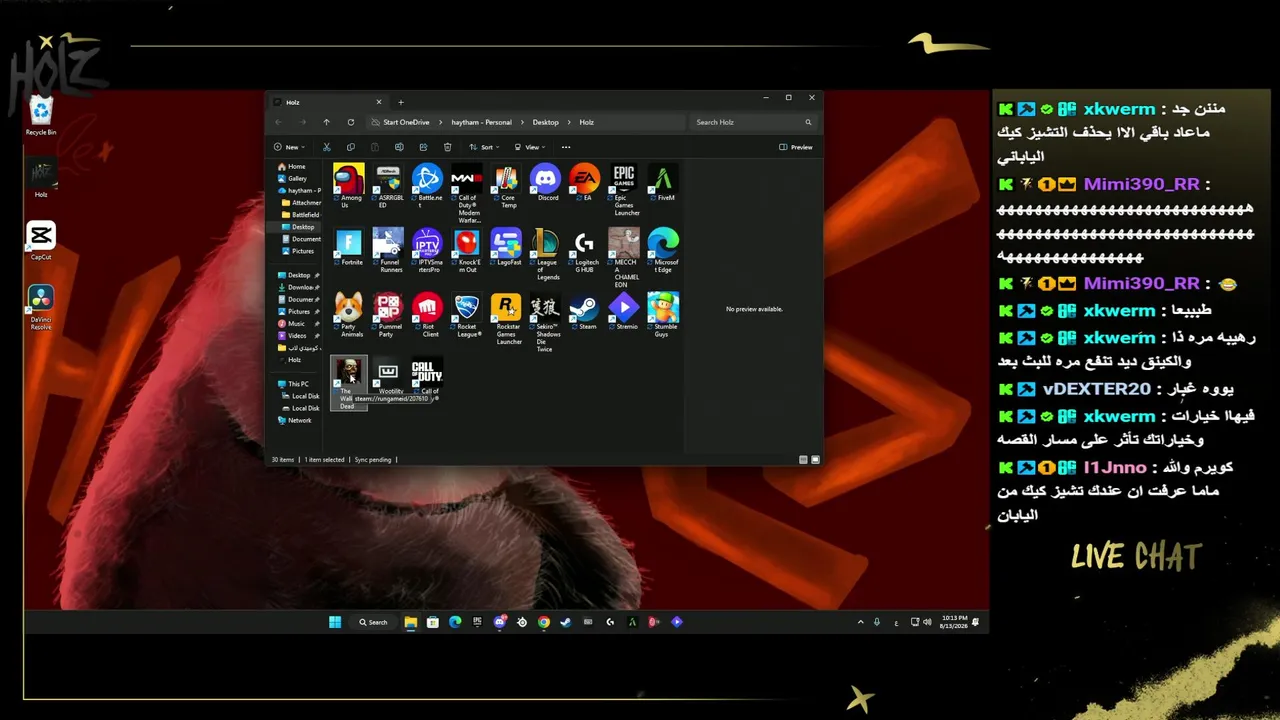Select the Rockstar Games Launcher shortcut
This screenshot has width=1280, height=720.
click(507, 319)
